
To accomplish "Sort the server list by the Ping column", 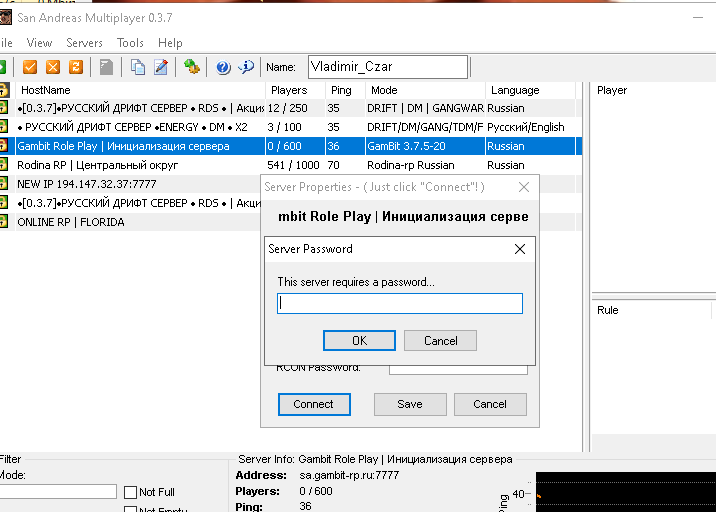I will 340,90.
